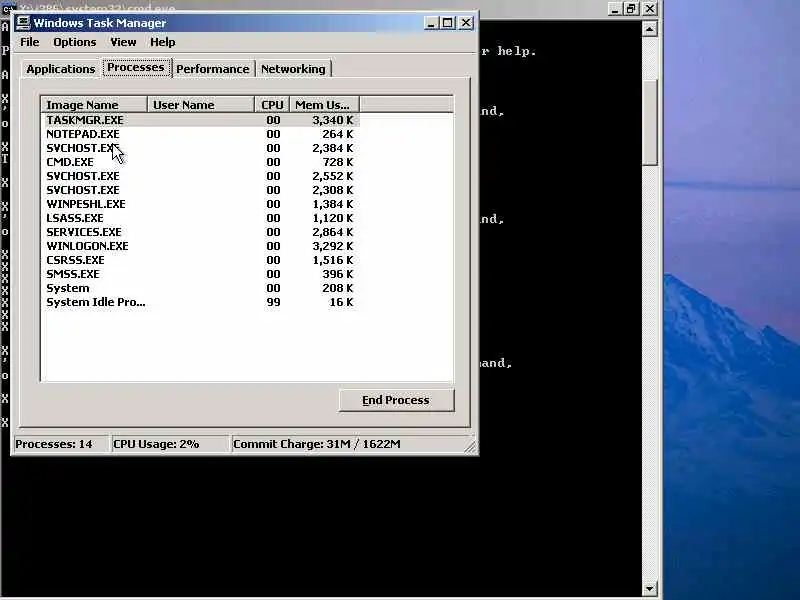This screenshot has height=600, width=800.
Task: Click the End Process button
Action: tap(396, 400)
